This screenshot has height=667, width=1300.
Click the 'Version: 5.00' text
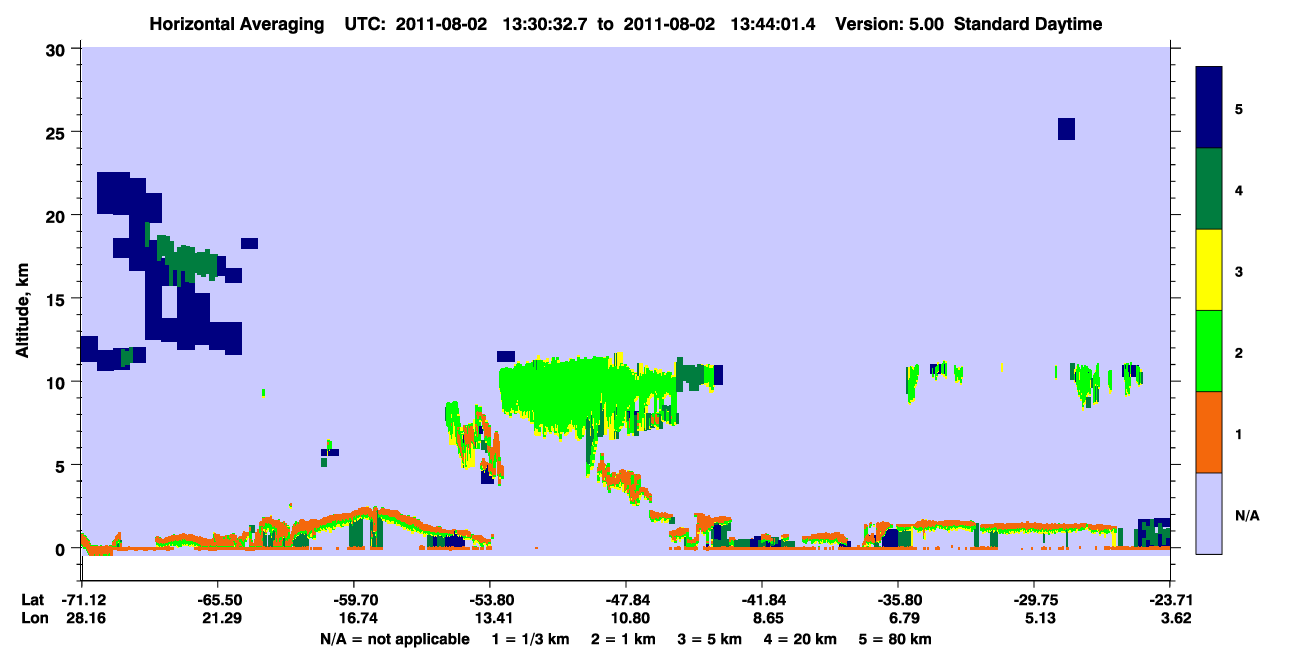[888, 24]
